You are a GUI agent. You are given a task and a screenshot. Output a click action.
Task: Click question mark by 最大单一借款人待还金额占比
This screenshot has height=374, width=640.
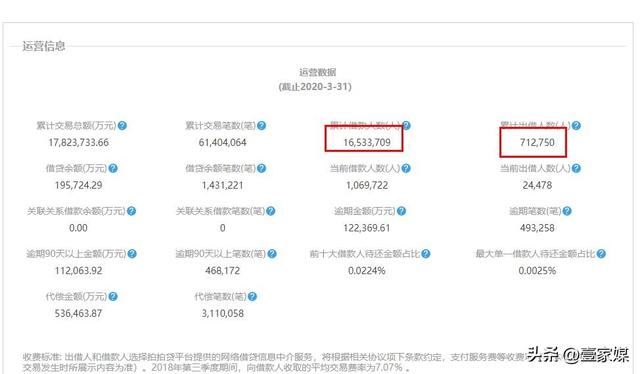[601, 254]
